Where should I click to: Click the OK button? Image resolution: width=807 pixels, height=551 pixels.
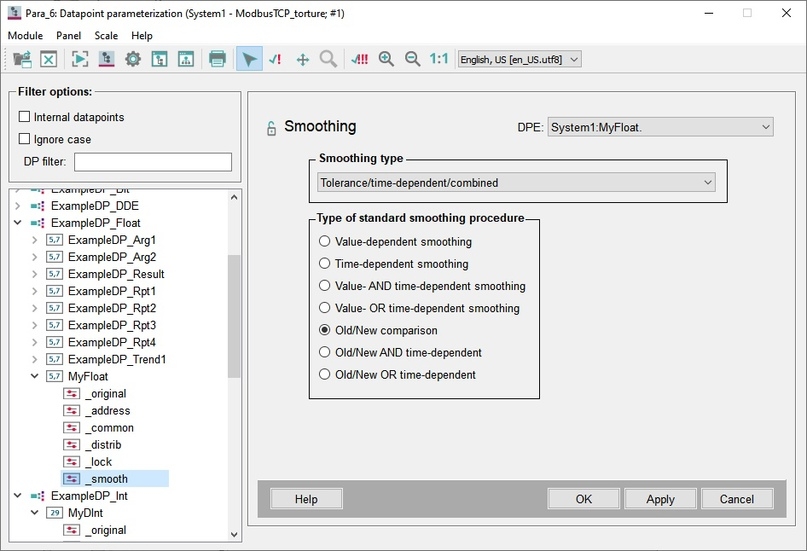[x=584, y=499]
